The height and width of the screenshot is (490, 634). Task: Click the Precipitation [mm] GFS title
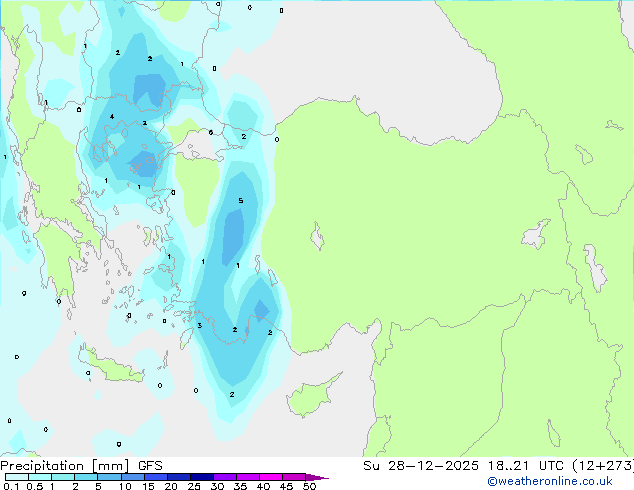coord(81,466)
